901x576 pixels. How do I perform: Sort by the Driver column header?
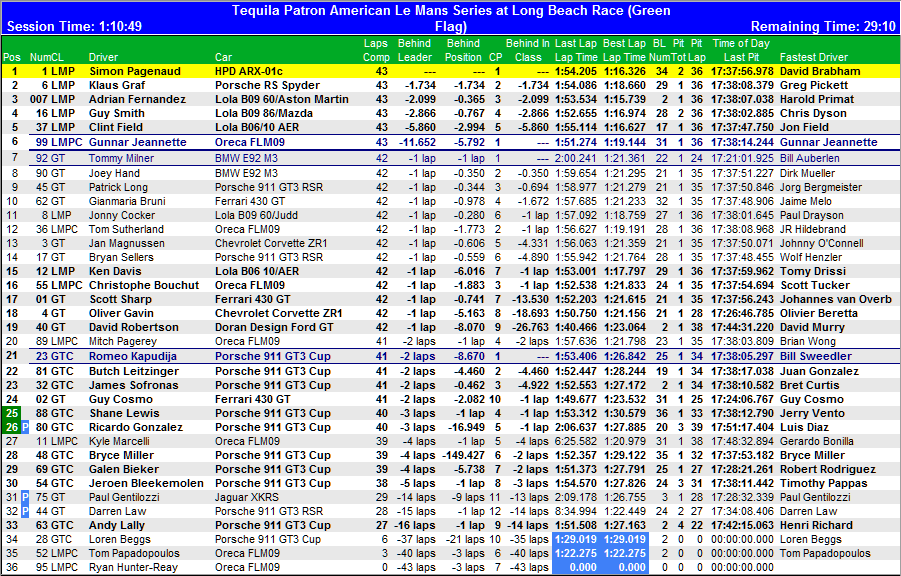(103, 57)
